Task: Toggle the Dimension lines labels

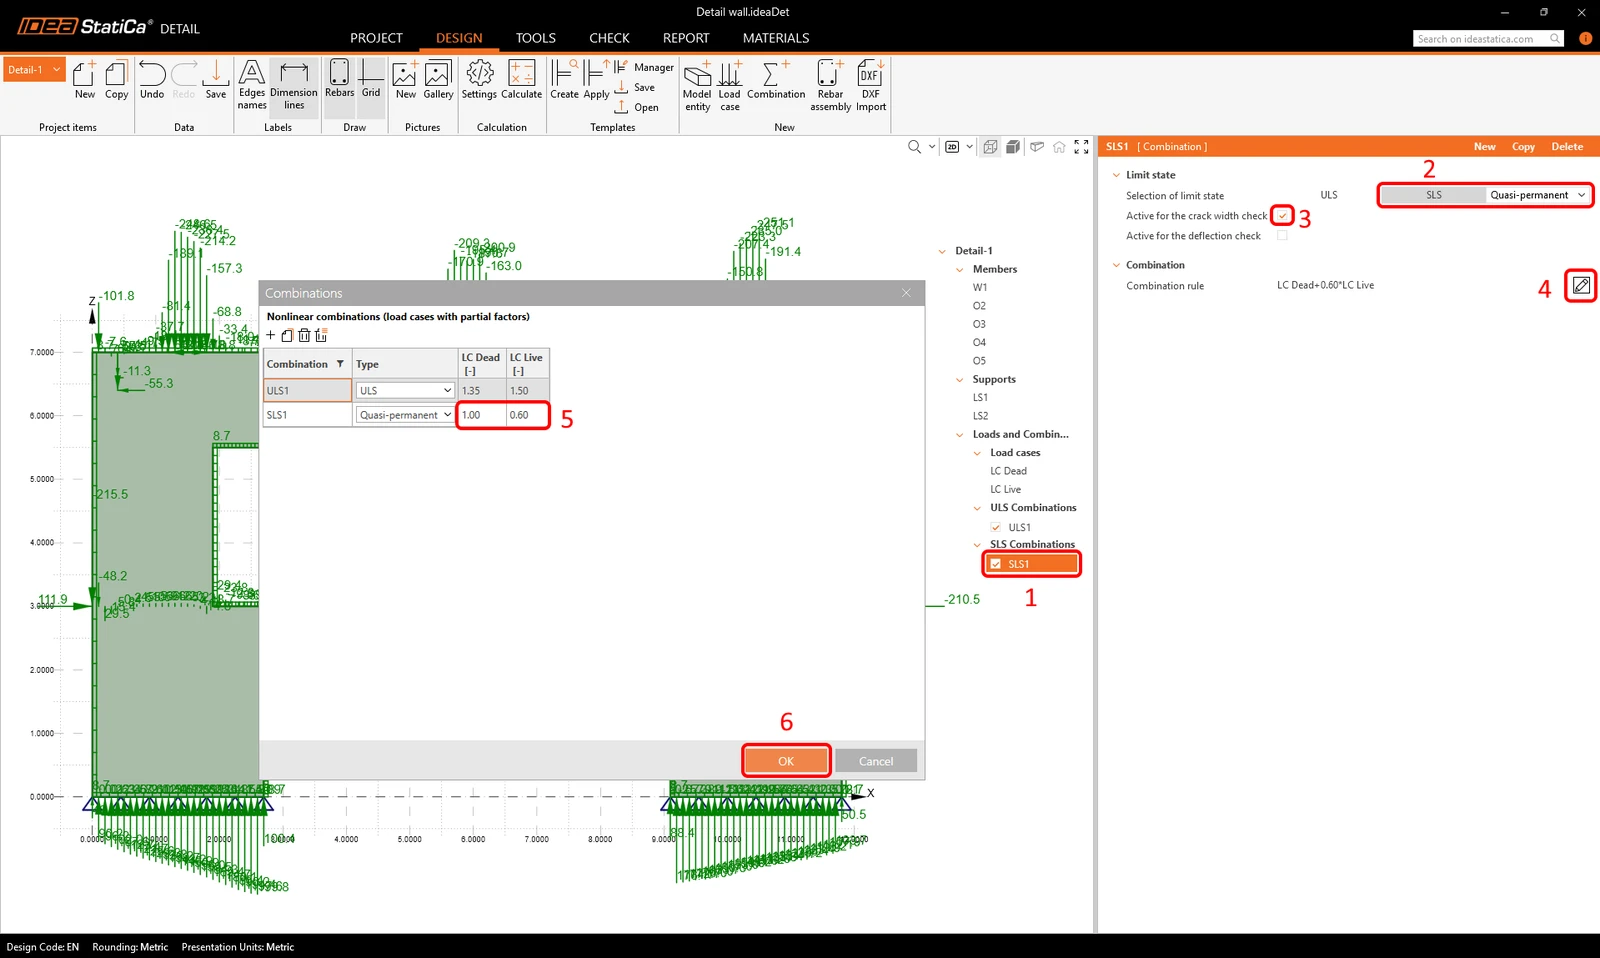Action: pyautogui.click(x=294, y=85)
